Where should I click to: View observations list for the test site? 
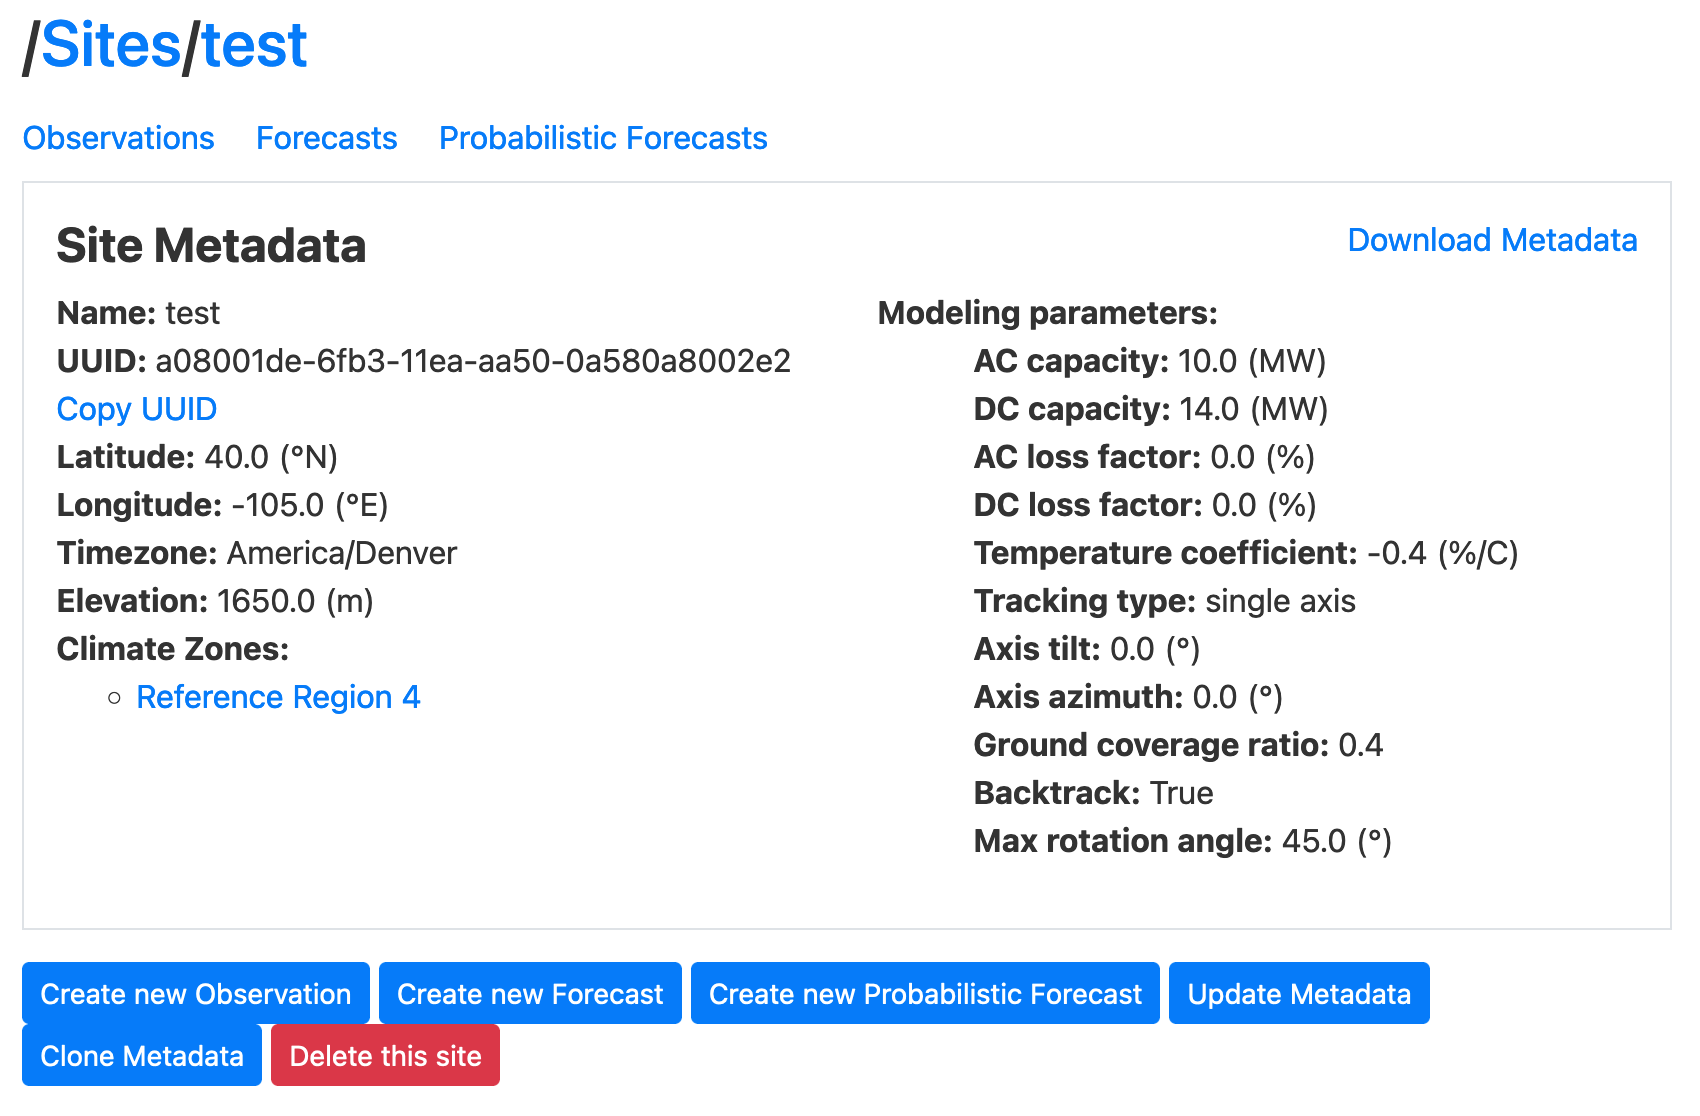point(118,139)
